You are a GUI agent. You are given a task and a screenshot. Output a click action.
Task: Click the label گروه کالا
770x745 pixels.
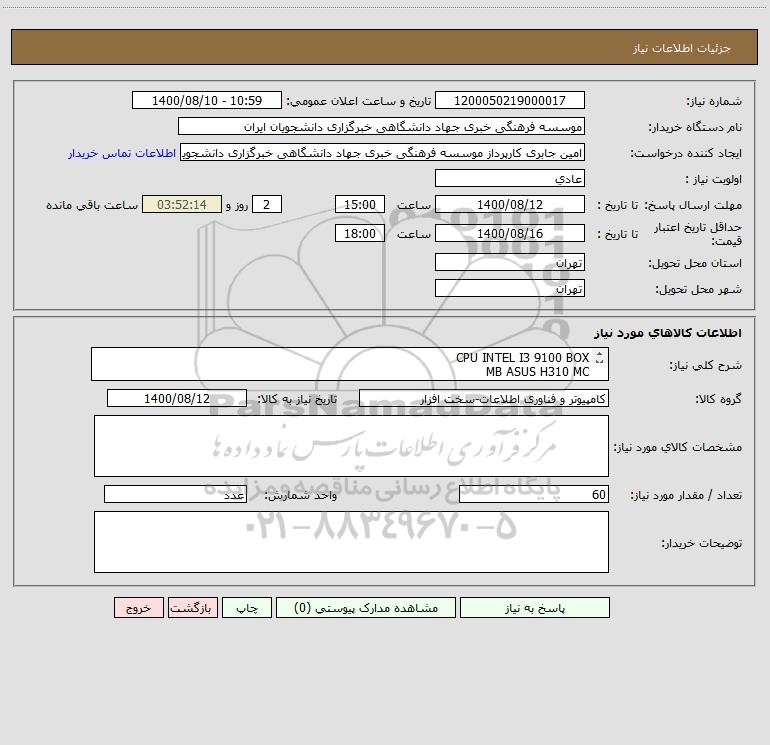point(718,400)
